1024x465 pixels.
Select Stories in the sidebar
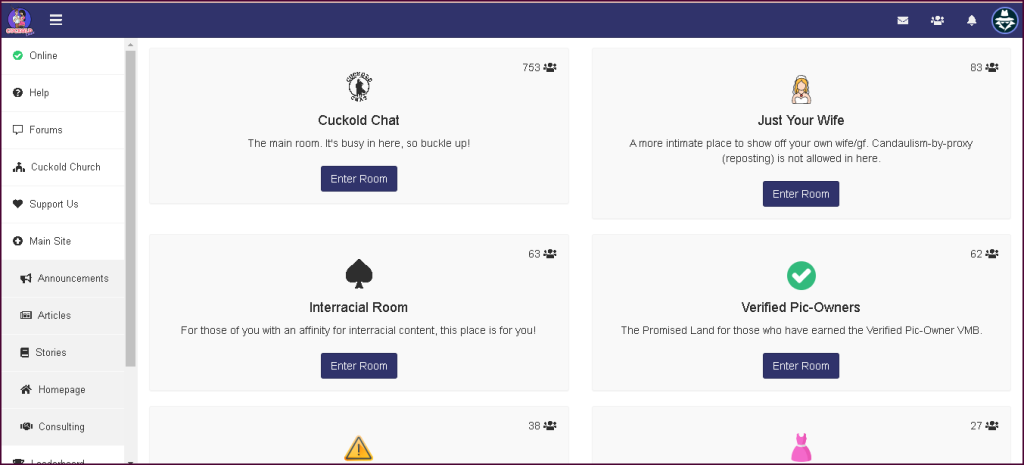(x=53, y=352)
